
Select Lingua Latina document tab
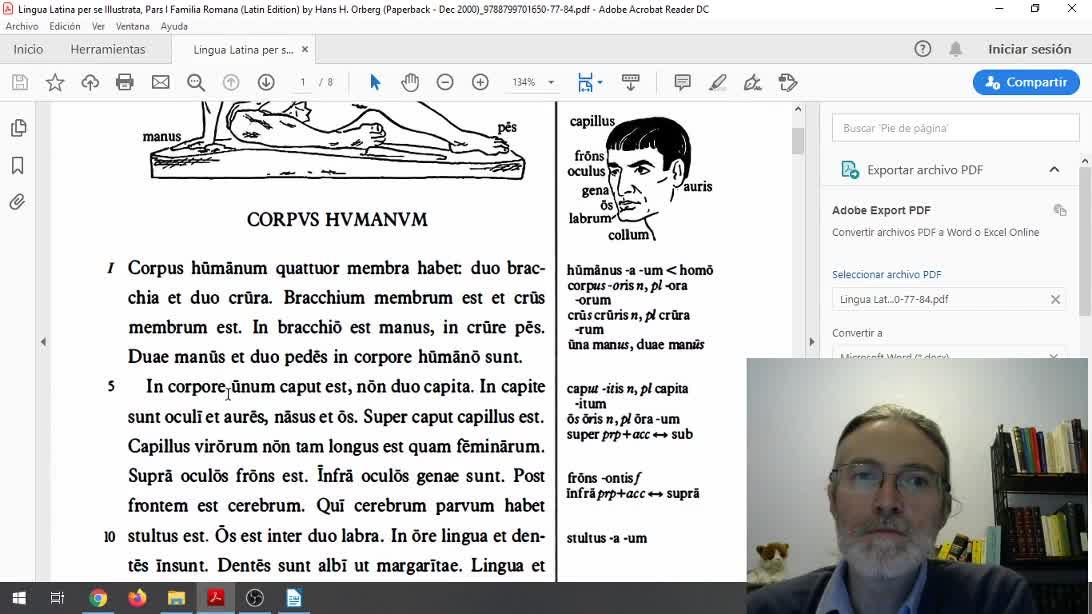242,50
